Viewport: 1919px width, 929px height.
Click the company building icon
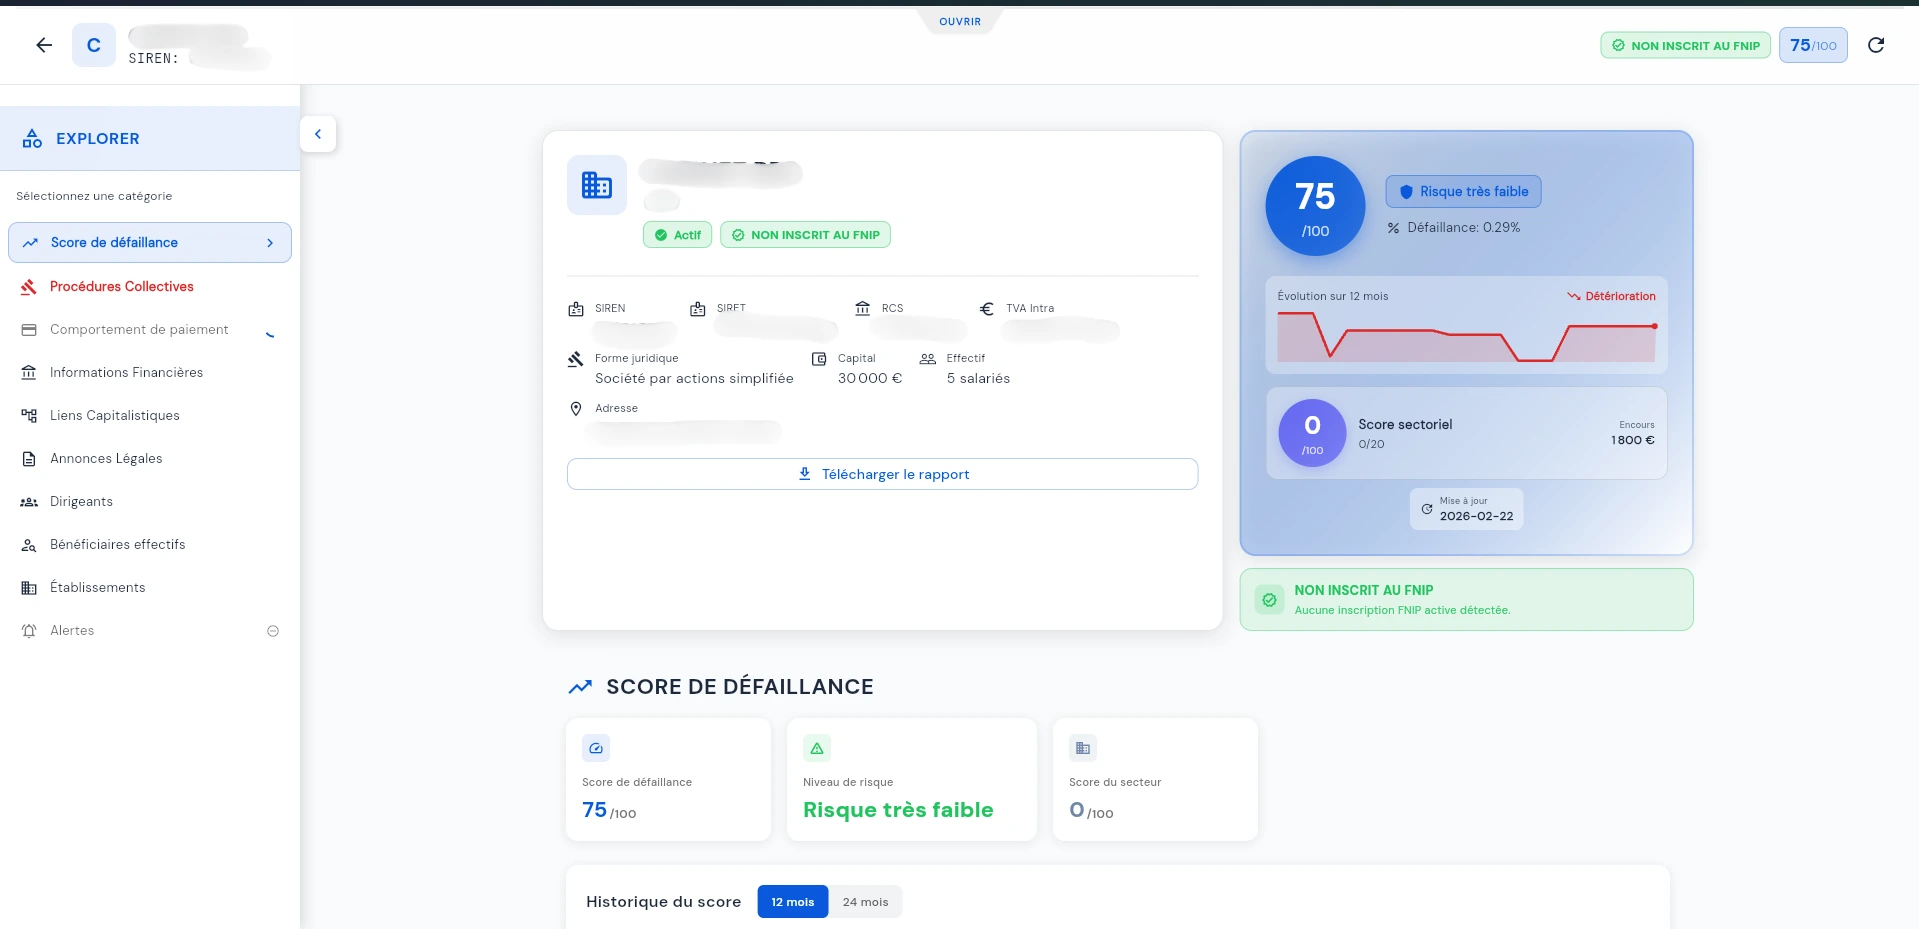(x=597, y=185)
